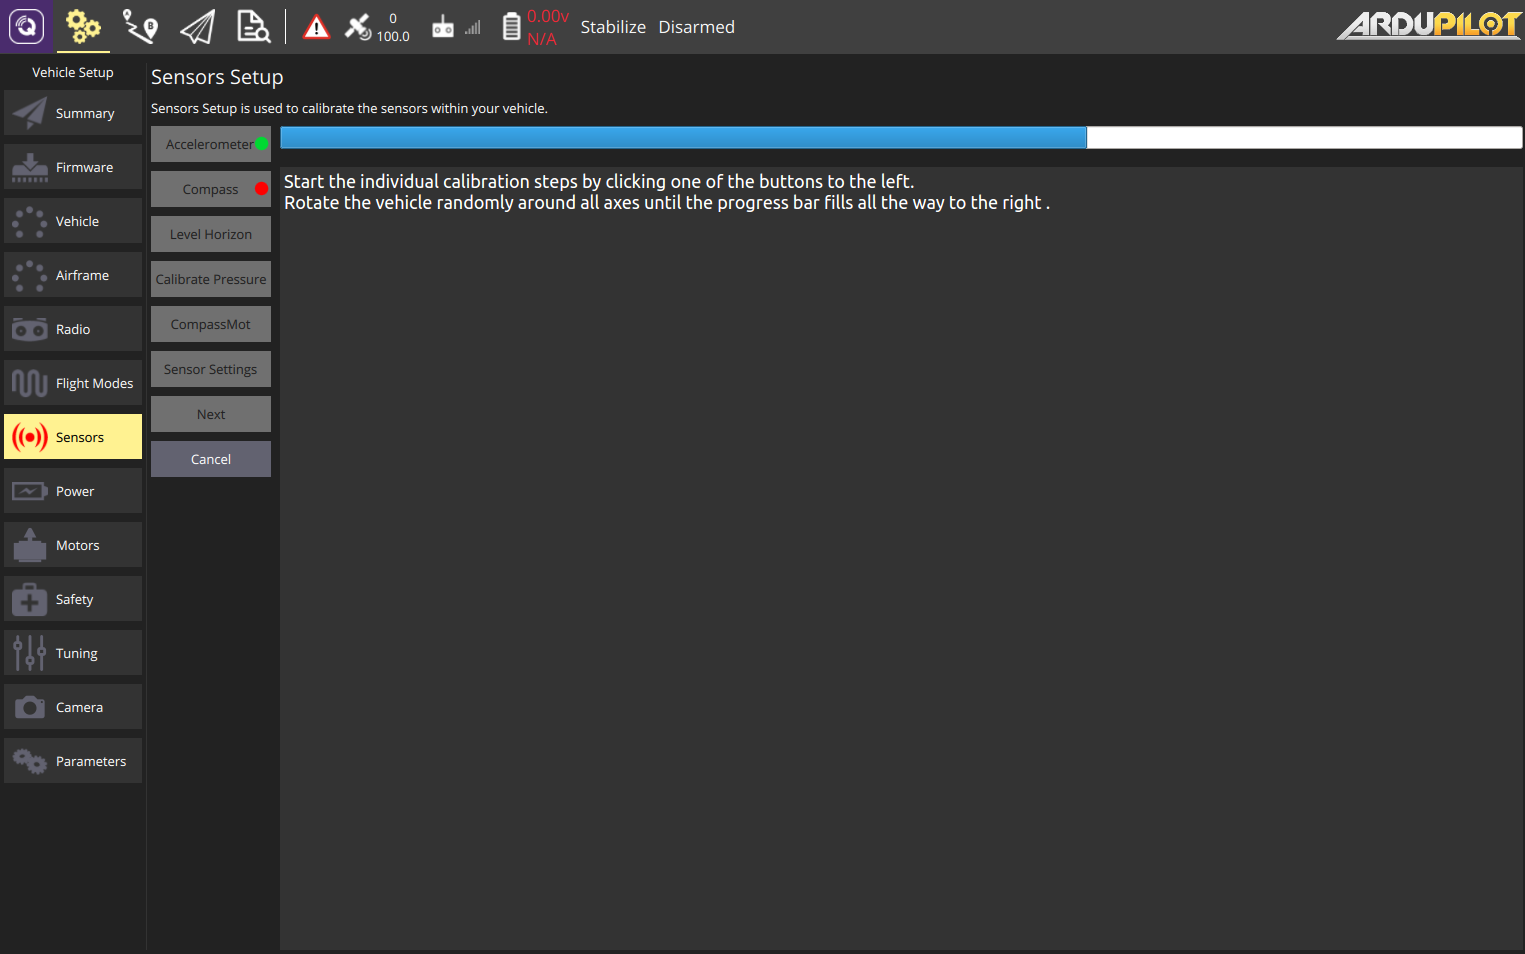
Task: Open the Airframe setup page
Action: (x=73, y=275)
